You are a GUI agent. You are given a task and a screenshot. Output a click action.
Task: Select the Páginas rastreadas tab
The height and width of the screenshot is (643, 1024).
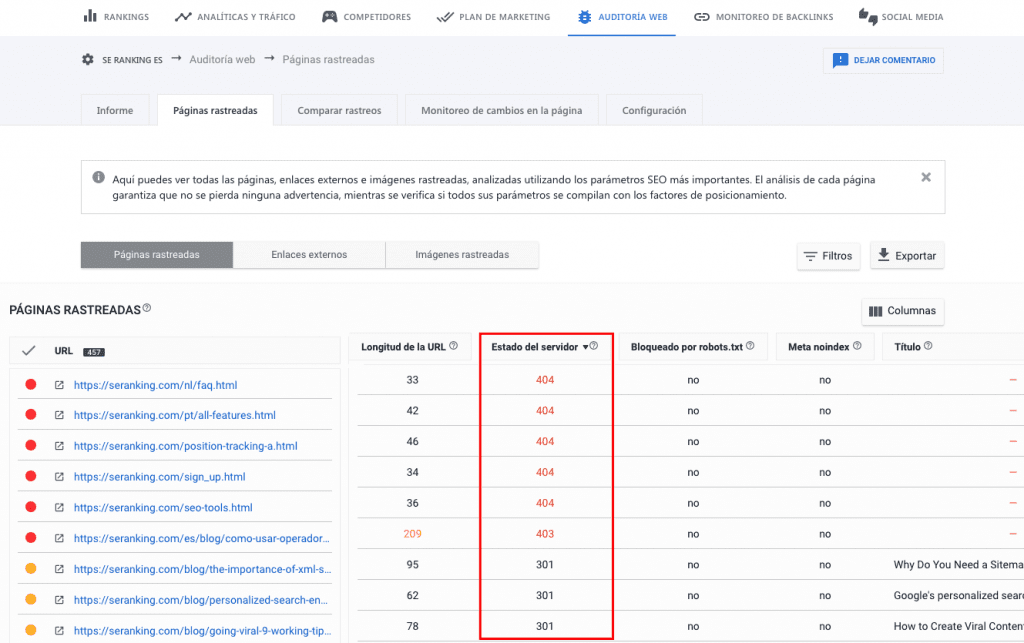pyautogui.click(x=215, y=110)
